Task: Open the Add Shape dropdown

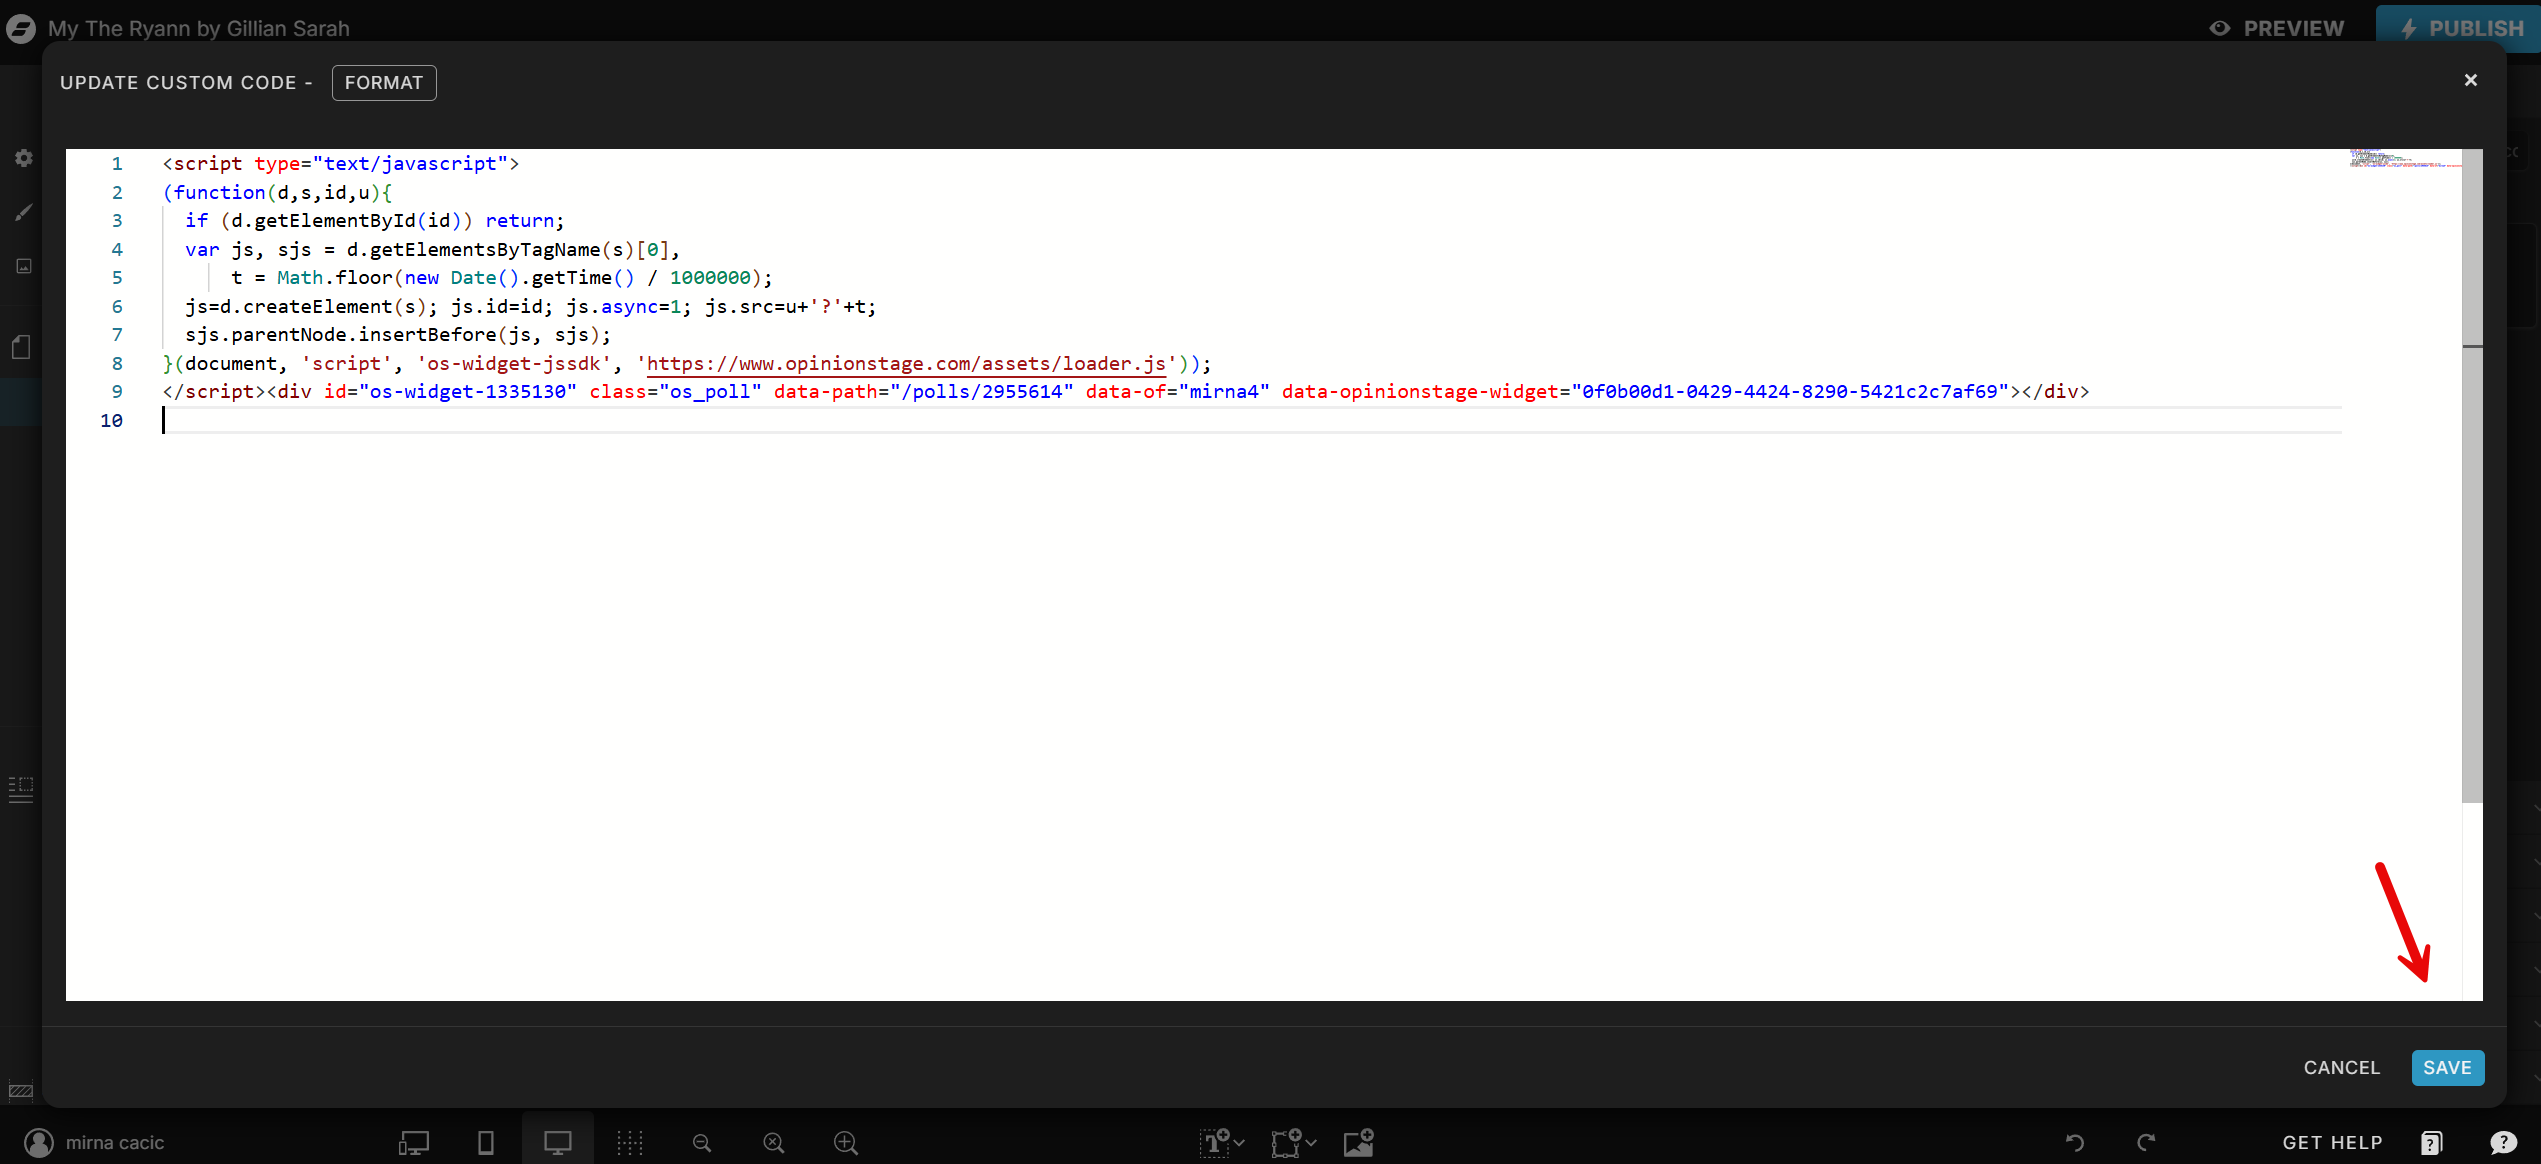Action: pos(1292,1143)
